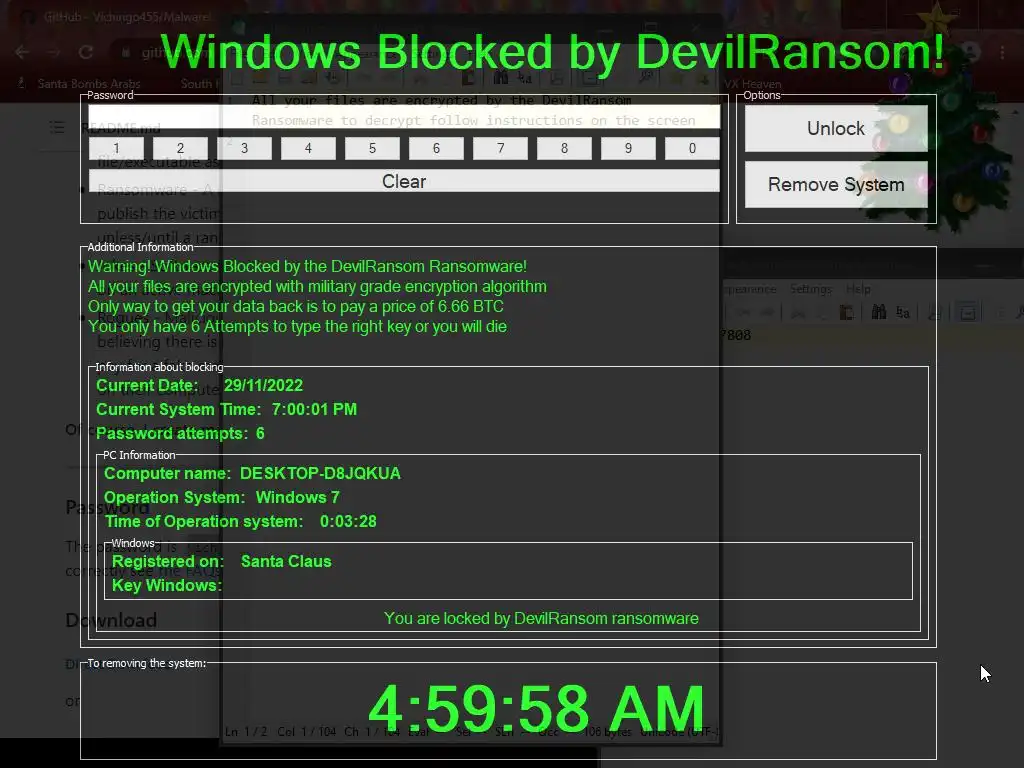Click the Unlock button

click(836, 129)
